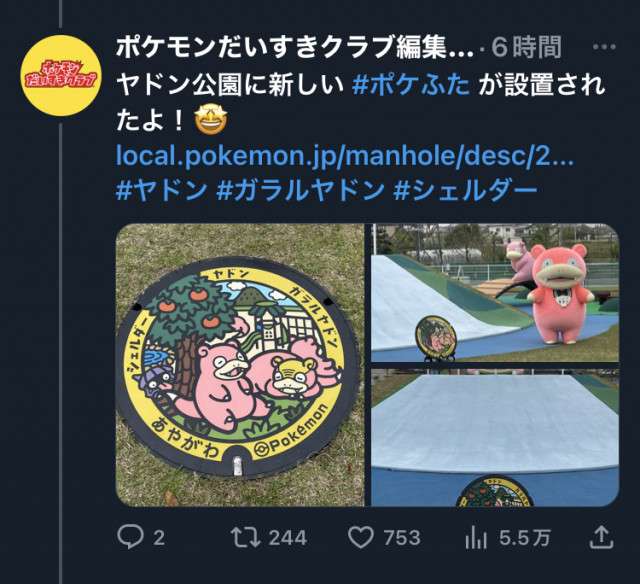Tap the retweet arrows icon
The width and height of the screenshot is (640, 584).
click(245, 537)
